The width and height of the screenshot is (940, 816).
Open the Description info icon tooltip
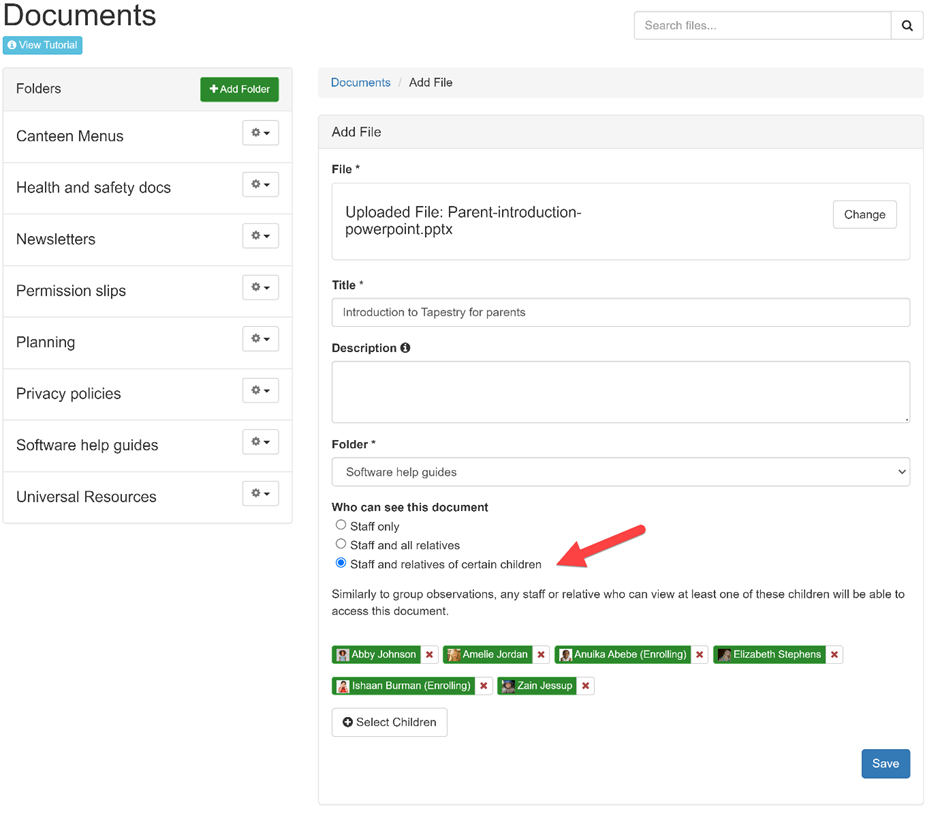click(x=405, y=348)
